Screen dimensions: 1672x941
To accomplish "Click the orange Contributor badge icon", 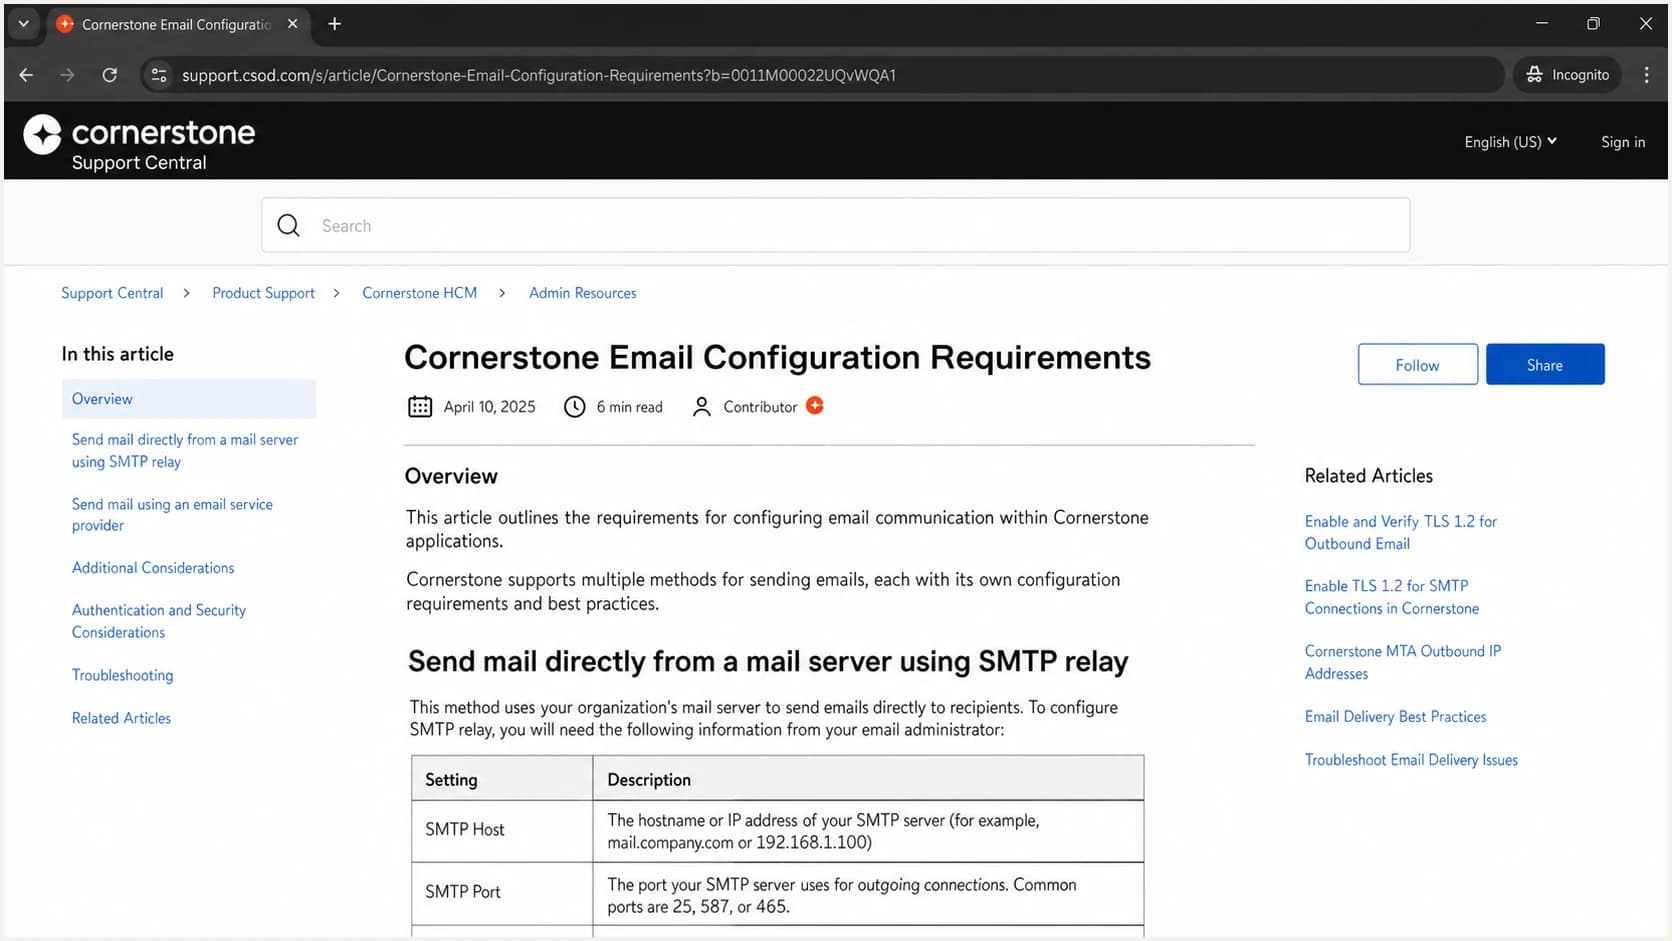I will point(815,405).
